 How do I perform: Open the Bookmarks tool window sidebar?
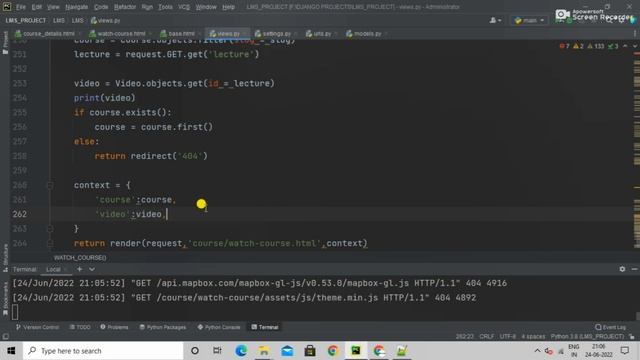[x=5, y=298]
